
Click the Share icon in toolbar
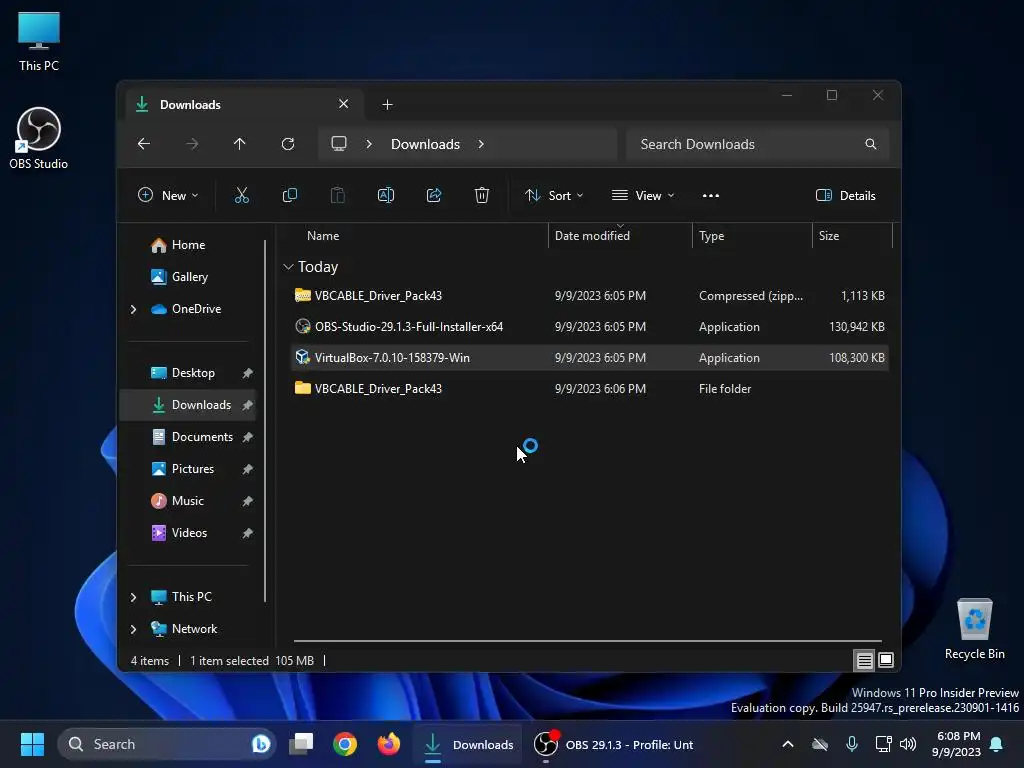pyautogui.click(x=434, y=195)
